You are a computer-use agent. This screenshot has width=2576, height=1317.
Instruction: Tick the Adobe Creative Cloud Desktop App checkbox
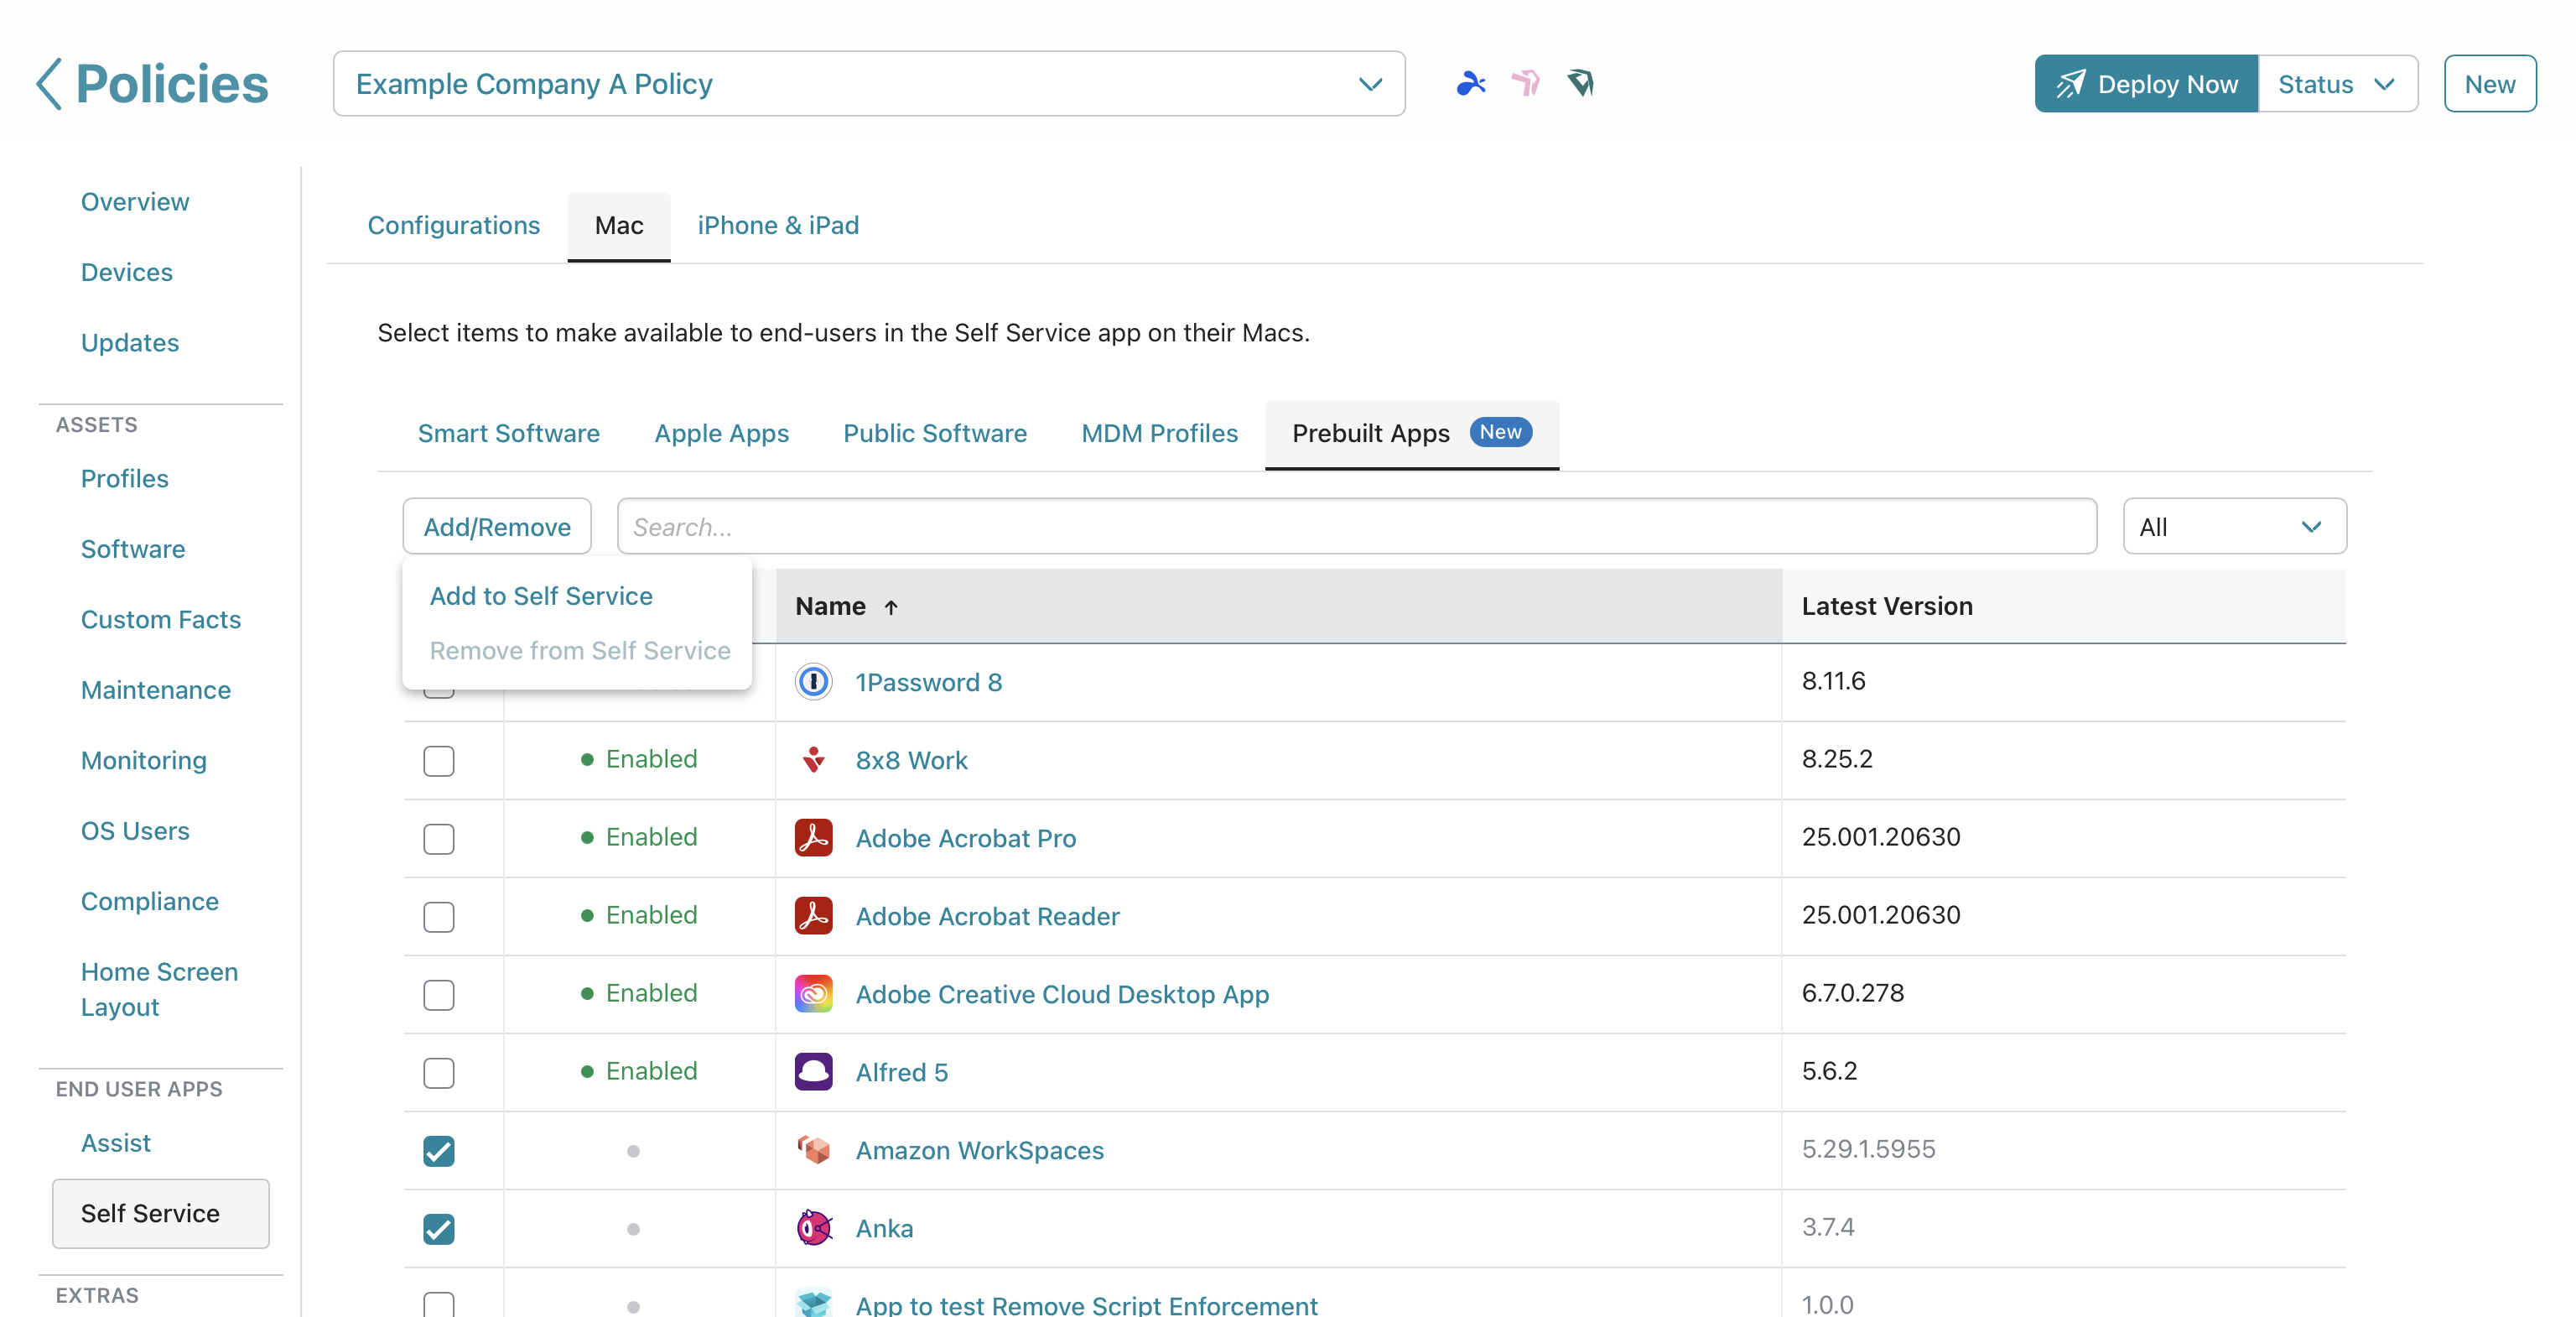click(439, 995)
